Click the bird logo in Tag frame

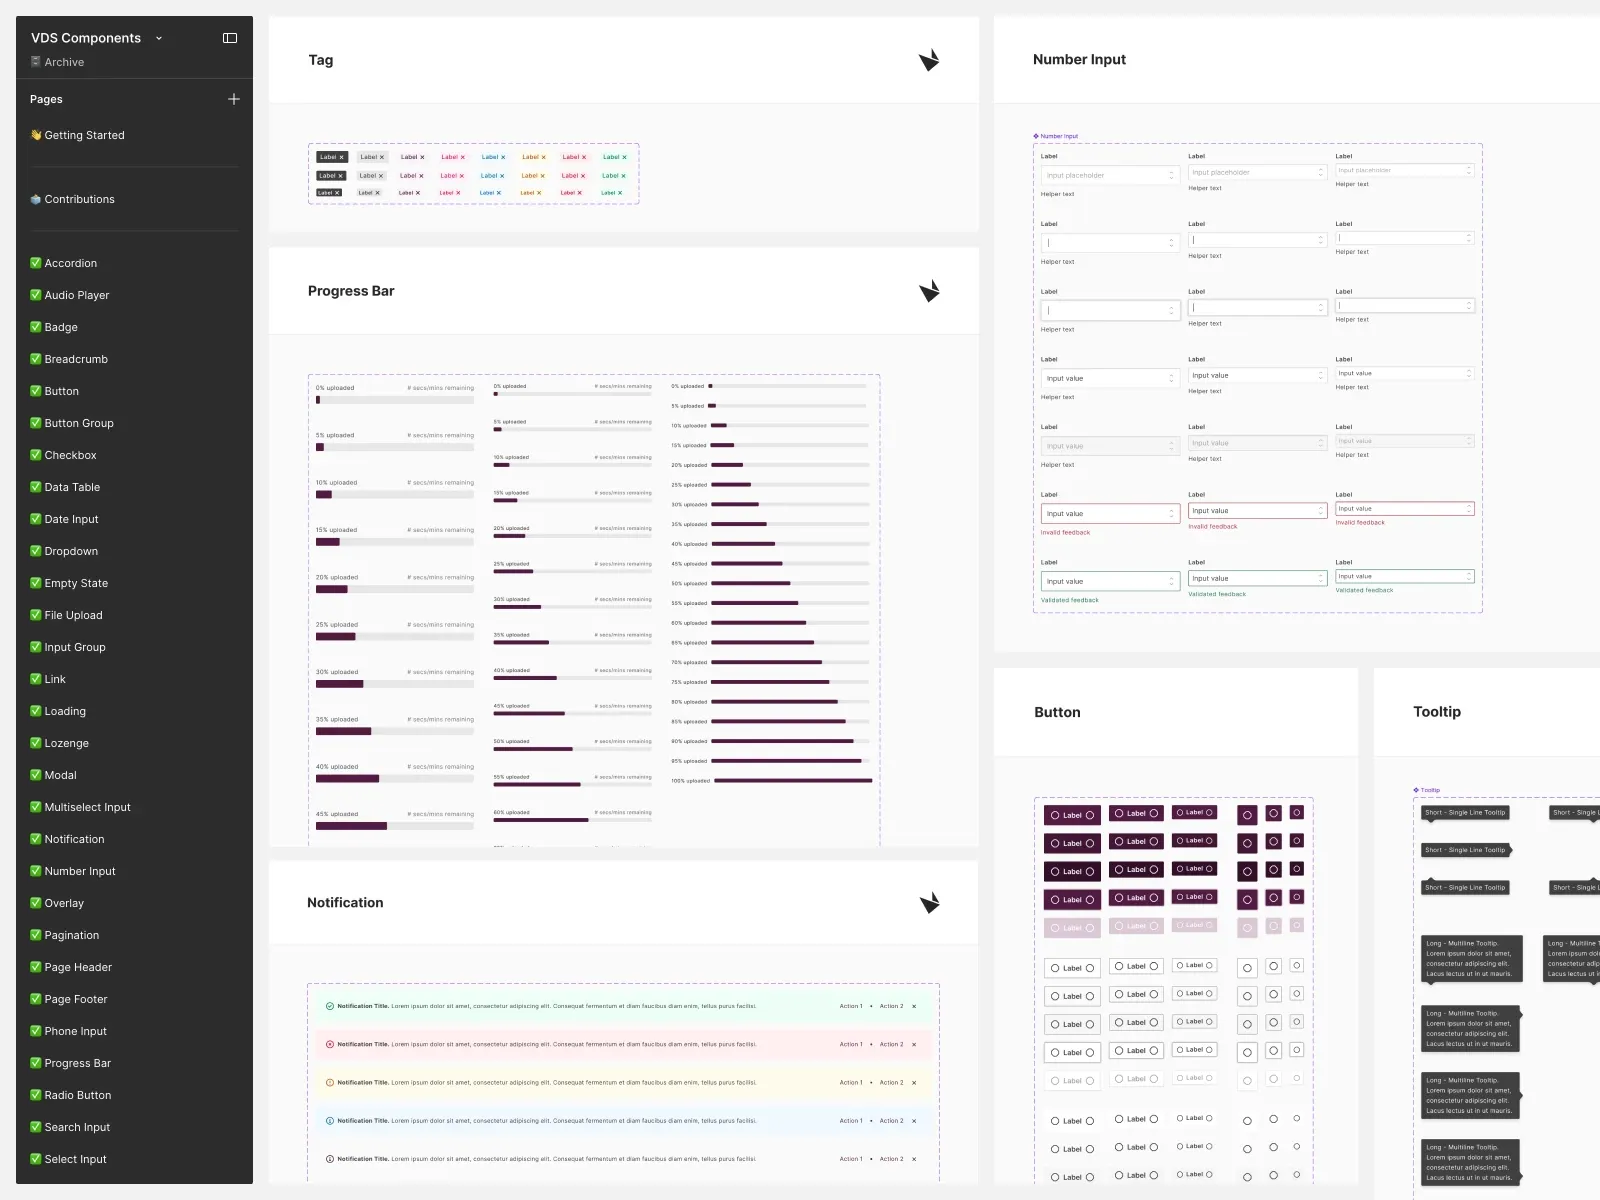pyautogui.click(x=929, y=60)
